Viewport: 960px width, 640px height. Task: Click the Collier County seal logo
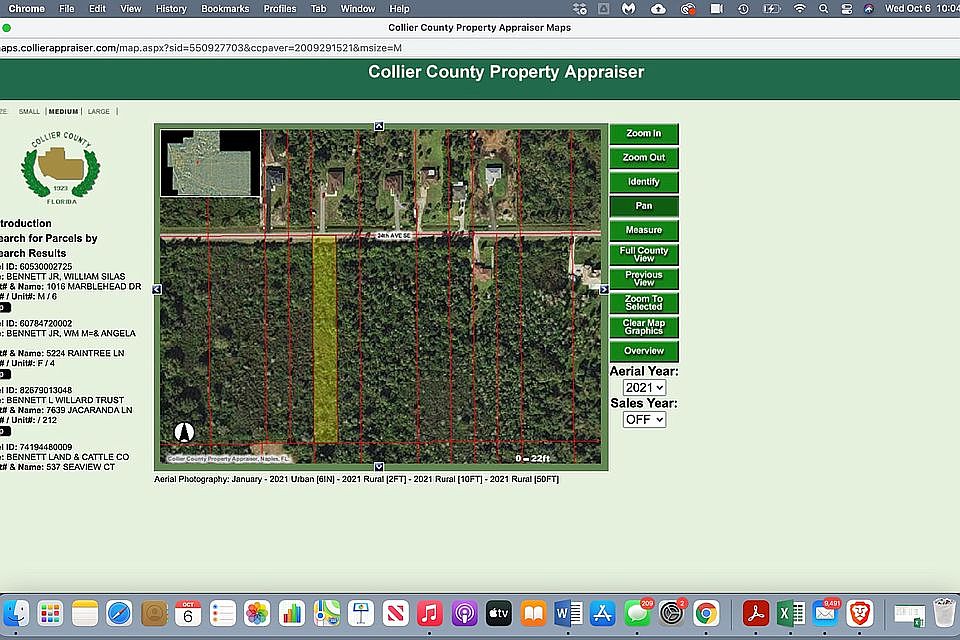coord(61,168)
